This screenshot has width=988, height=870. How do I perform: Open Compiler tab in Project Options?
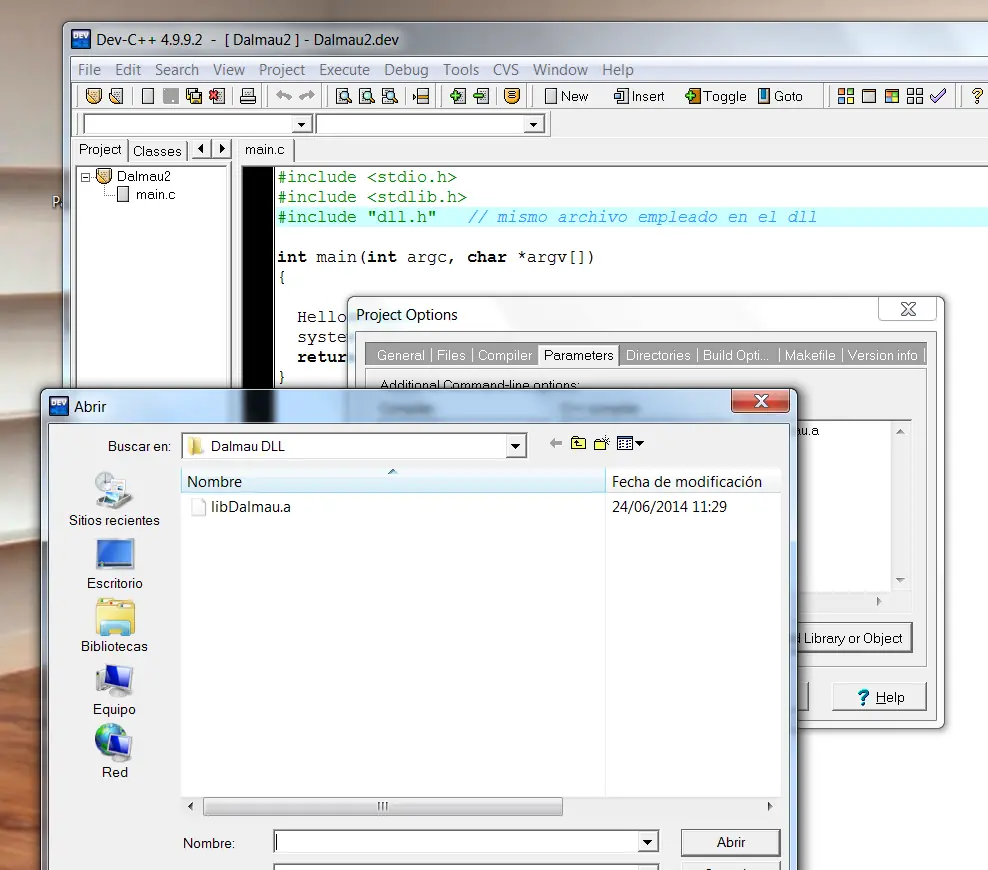(505, 355)
